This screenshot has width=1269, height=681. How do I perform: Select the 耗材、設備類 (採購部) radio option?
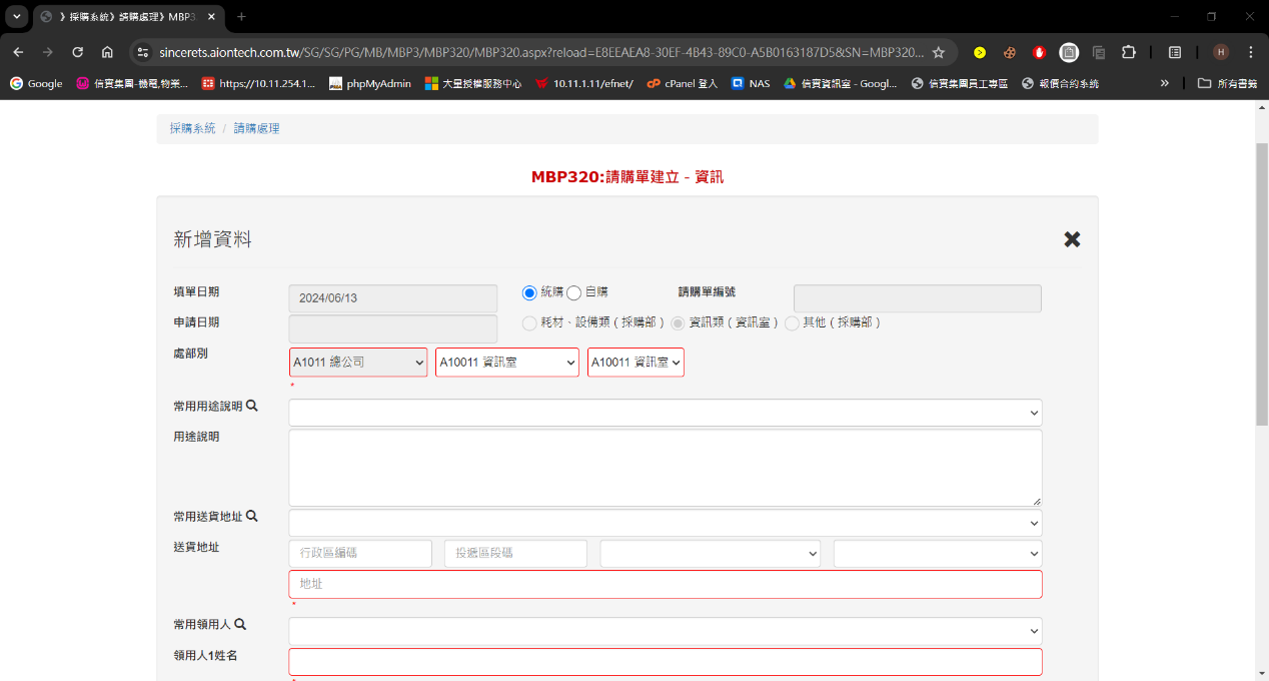coord(529,323)
